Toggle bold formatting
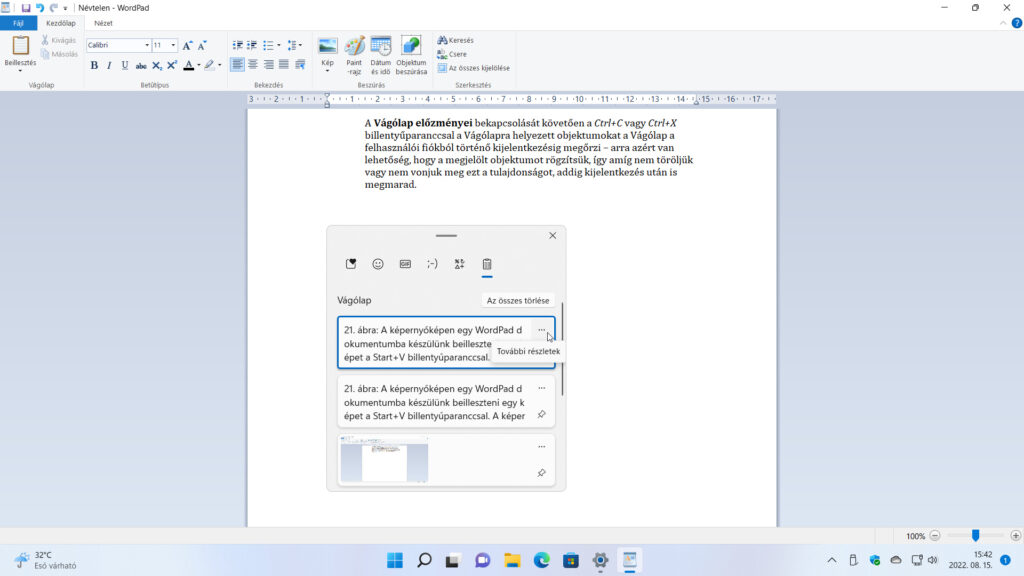Viewport: 1024px width, 576px height. 94,65
